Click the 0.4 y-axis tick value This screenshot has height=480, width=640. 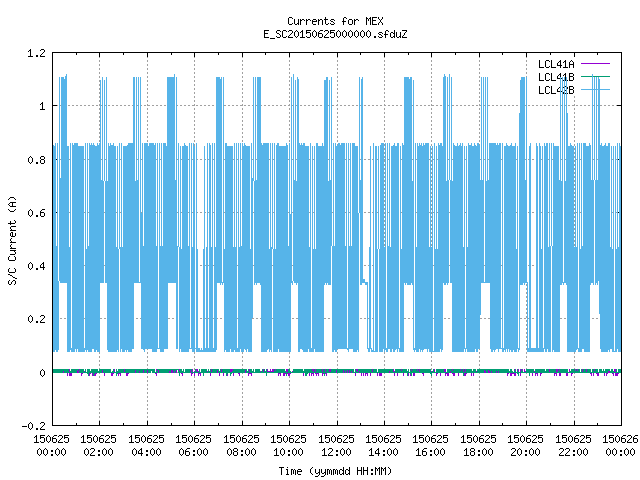pos(36,266)
